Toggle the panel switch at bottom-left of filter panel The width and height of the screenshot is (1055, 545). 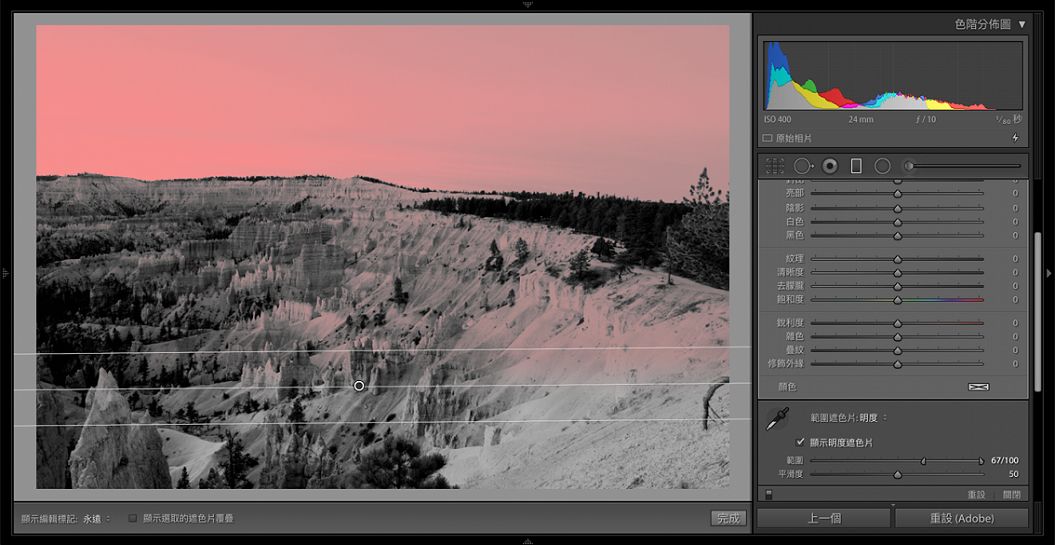pyautogui.click(x=768, y=495)
